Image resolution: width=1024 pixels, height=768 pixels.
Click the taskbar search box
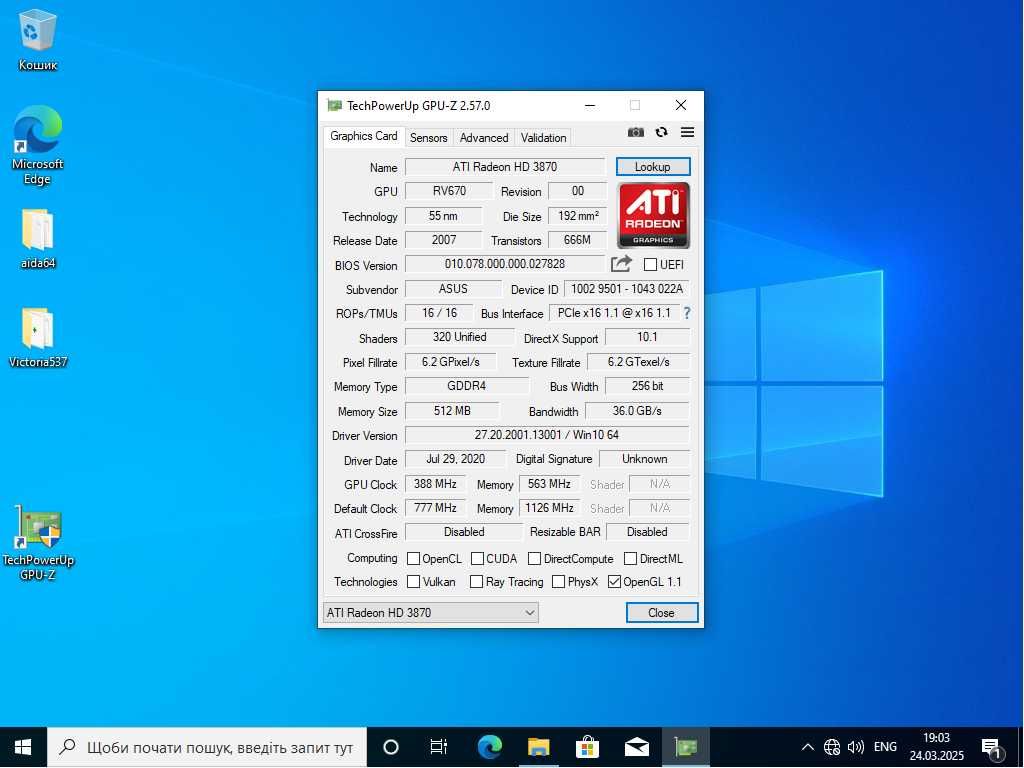pyautogui.click(x=207, y=747)
